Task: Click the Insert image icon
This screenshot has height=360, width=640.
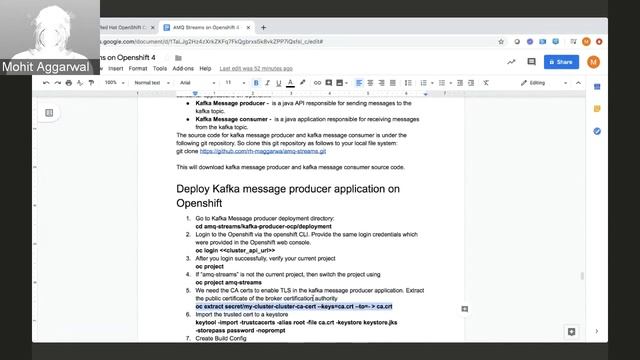Action: tap(340, 83)
